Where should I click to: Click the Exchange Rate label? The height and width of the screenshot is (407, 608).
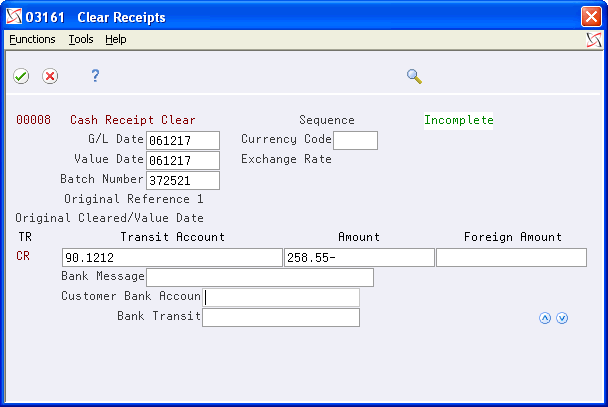click(x=287, y=159)
